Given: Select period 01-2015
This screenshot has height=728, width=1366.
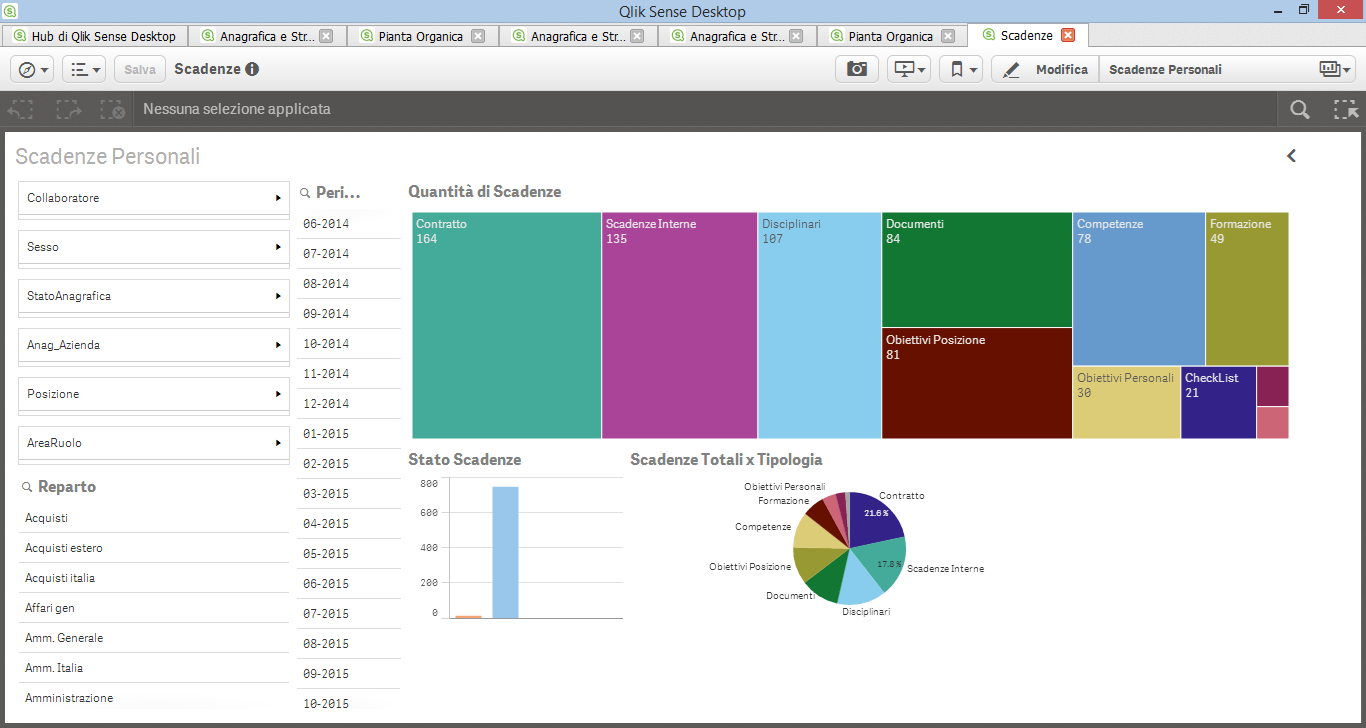Looking at the screenshot, I should [349, 434].
